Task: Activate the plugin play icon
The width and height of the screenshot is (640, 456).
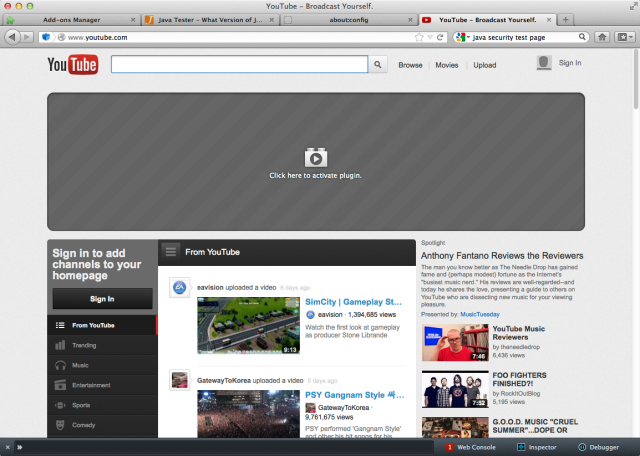Action: click(x=316, y=158)
